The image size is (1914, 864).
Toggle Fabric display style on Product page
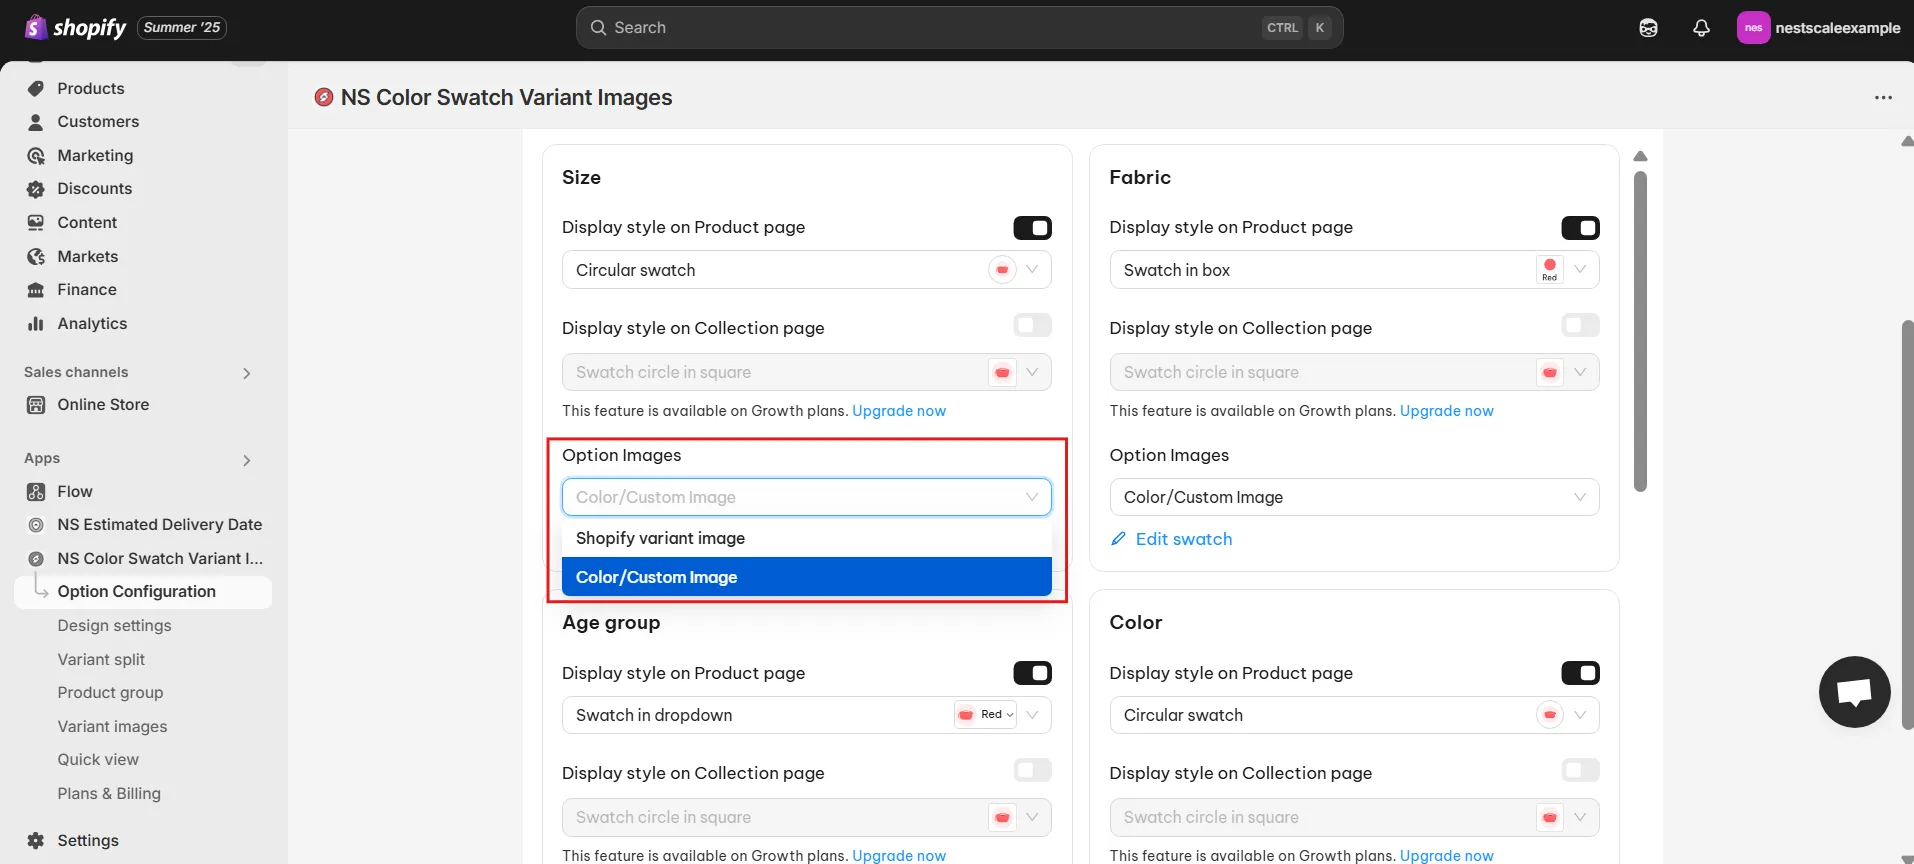[x=1580, y=228]
